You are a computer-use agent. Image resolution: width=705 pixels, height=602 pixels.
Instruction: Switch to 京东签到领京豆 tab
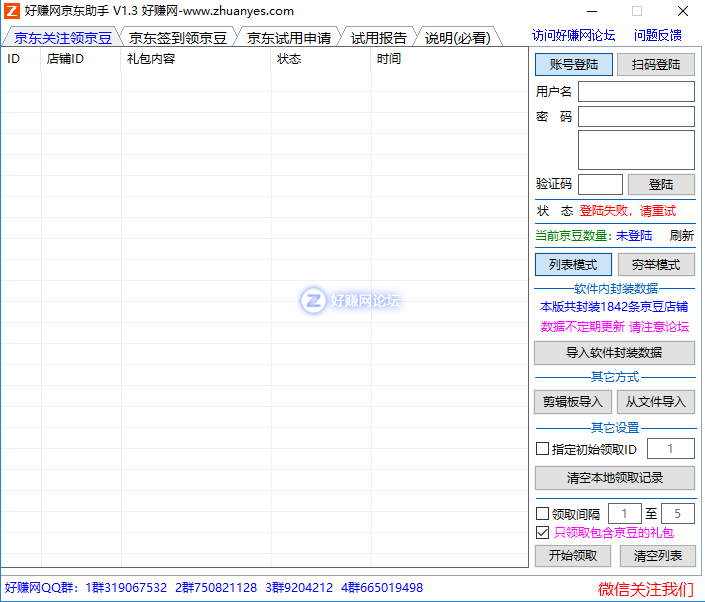click(x=177, y=38)
